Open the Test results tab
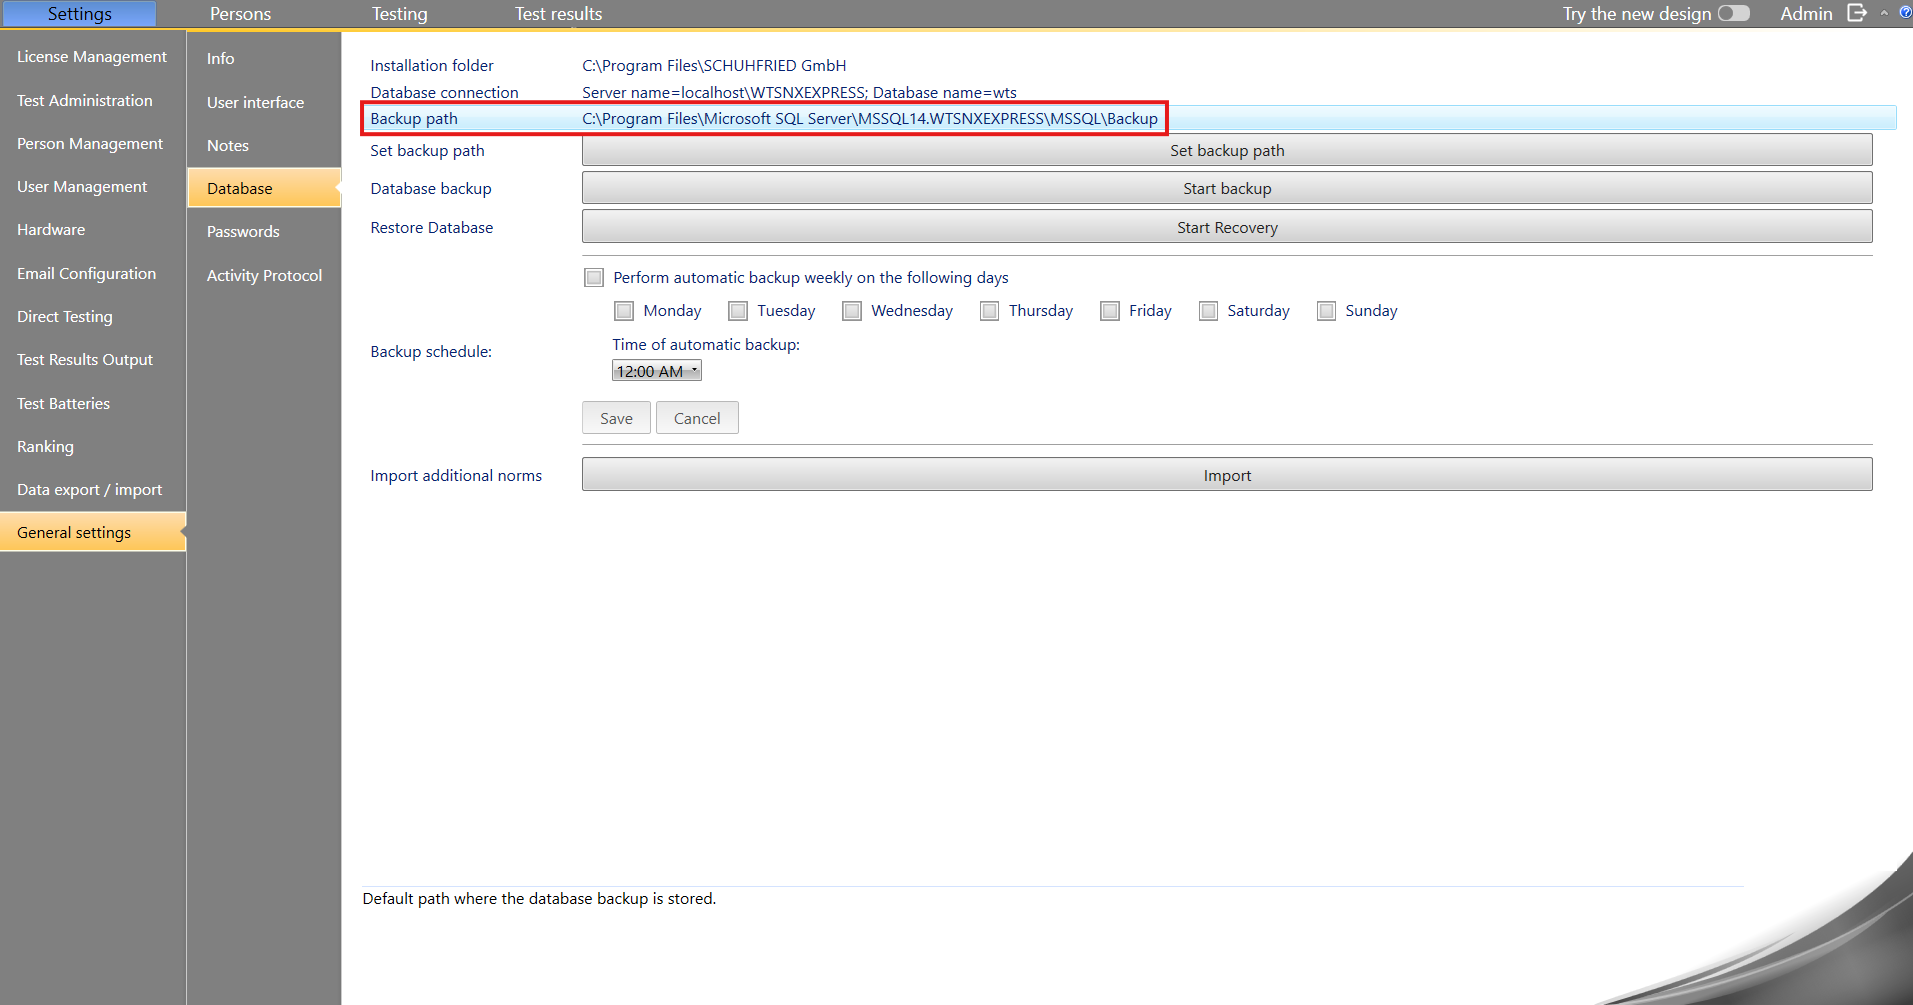Screen dimensions: 1913x1005 click(x=558, y=14)
